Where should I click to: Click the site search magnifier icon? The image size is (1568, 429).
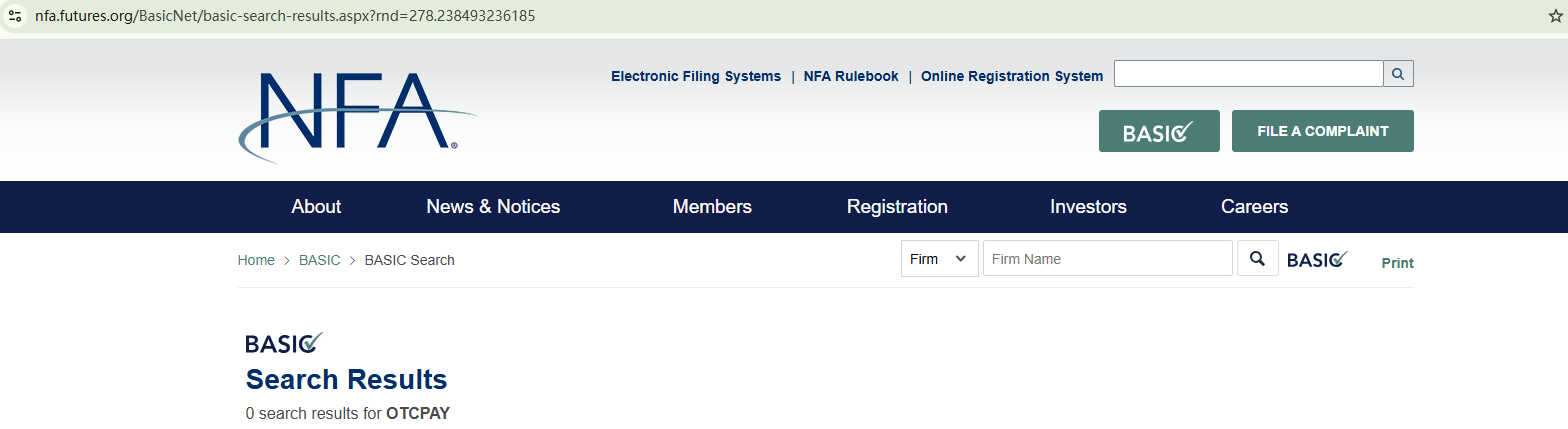tap(1398, 74)
